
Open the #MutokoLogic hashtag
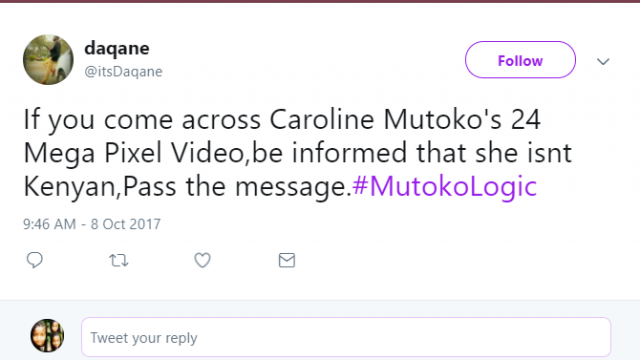[x=444, y=187]
